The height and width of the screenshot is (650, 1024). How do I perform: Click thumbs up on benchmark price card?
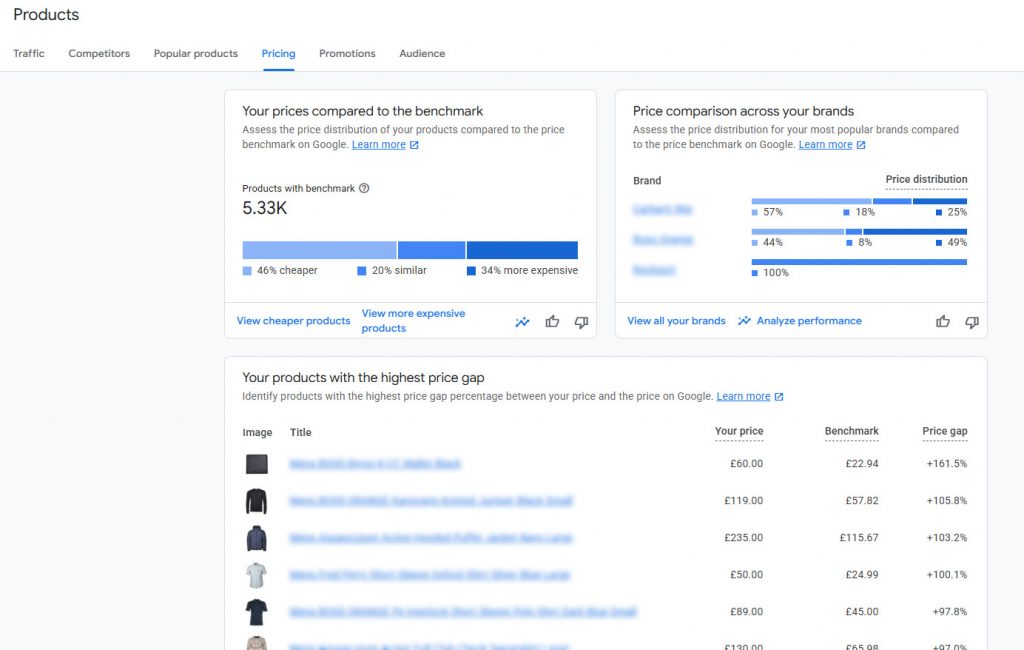coord(552,322)
